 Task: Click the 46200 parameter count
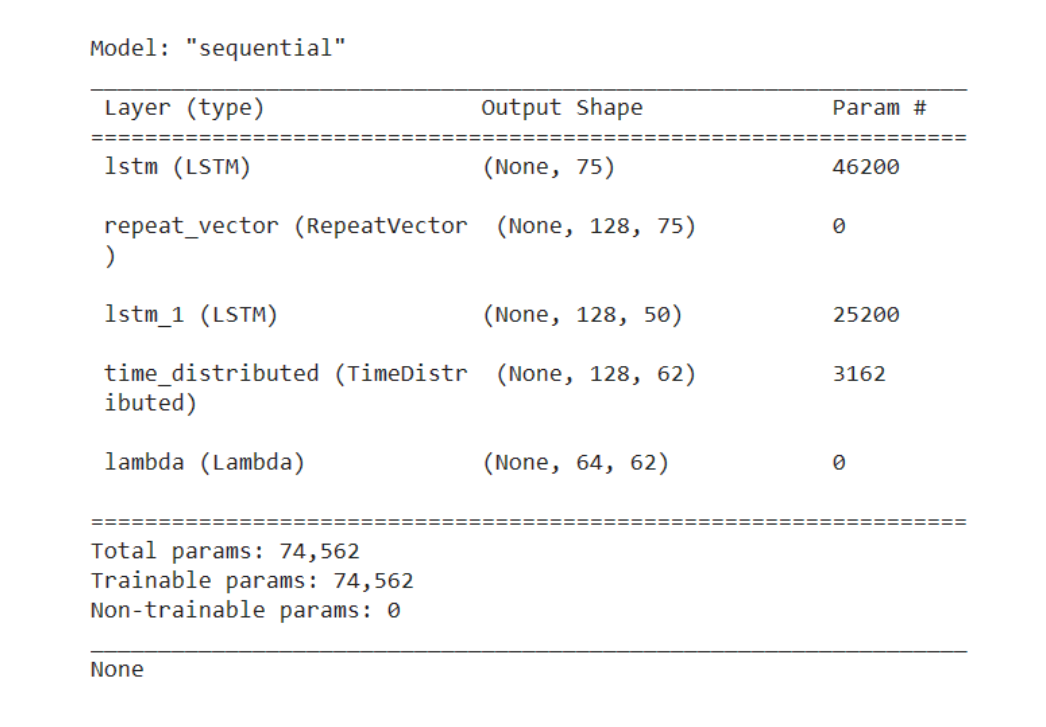coord(865,167)
